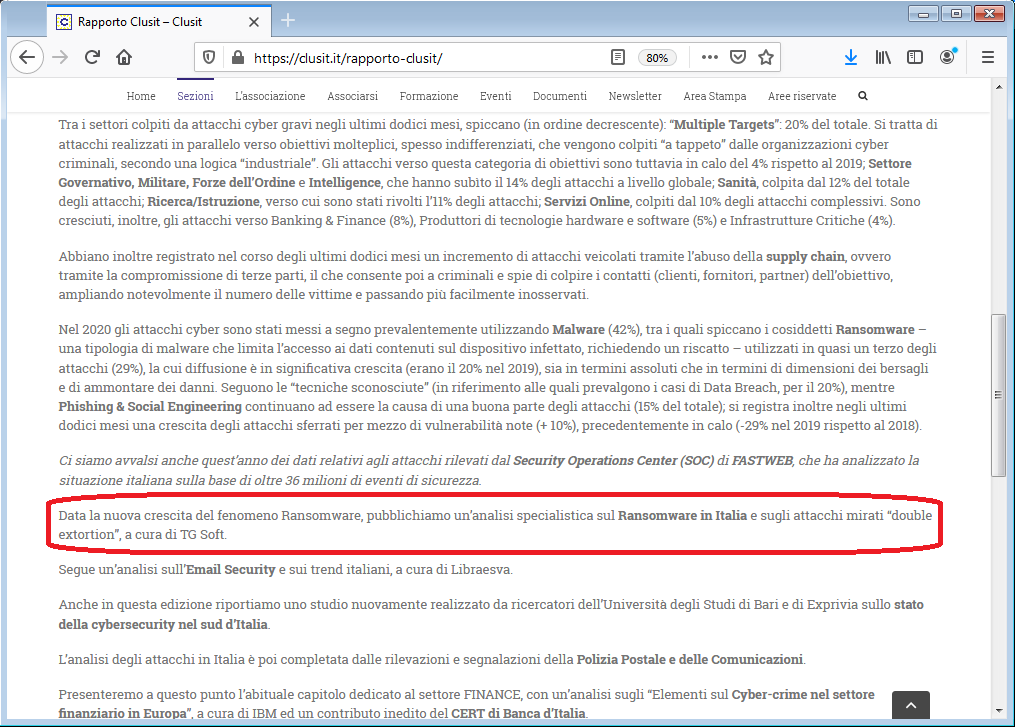This screenshot has width=1015, height=727.
Task: Click the bold text 'Email Security'
Action: point(230,570)
